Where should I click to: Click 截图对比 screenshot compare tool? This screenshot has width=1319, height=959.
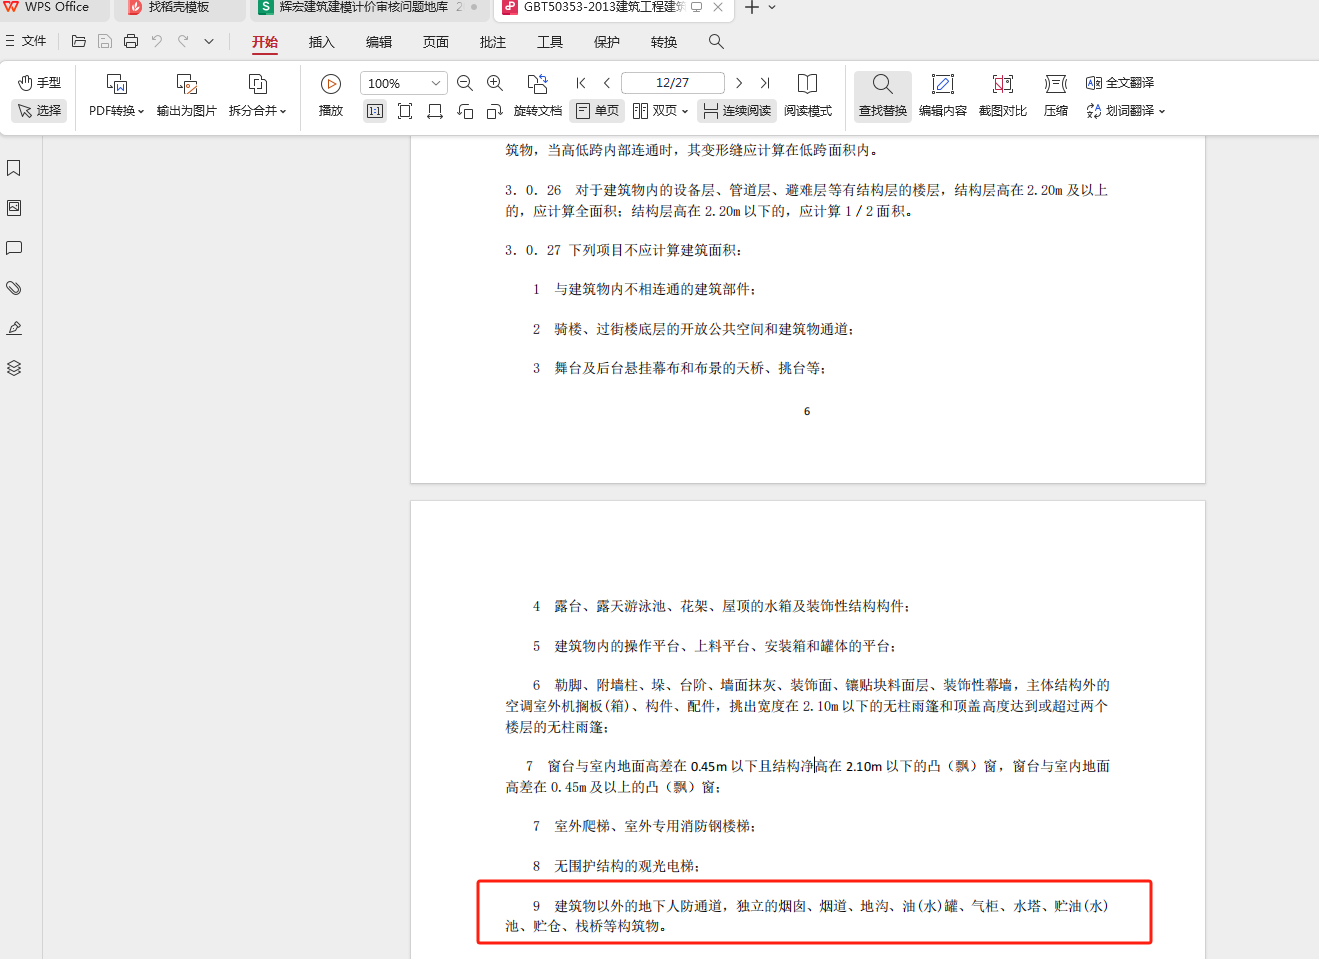[1003, 96]
